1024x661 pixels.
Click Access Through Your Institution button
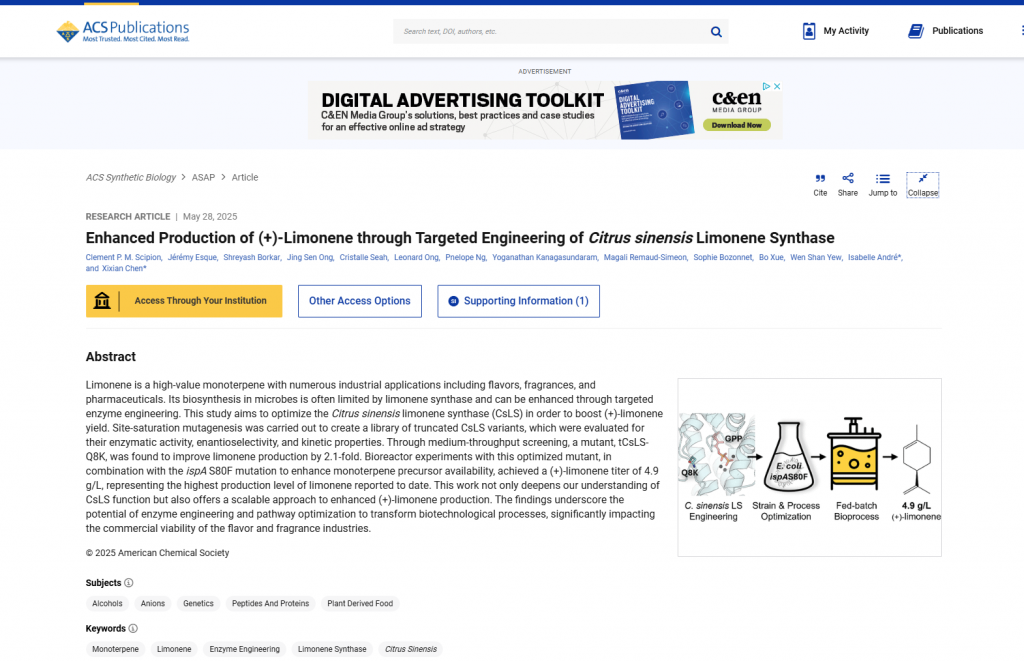[184, 301]
